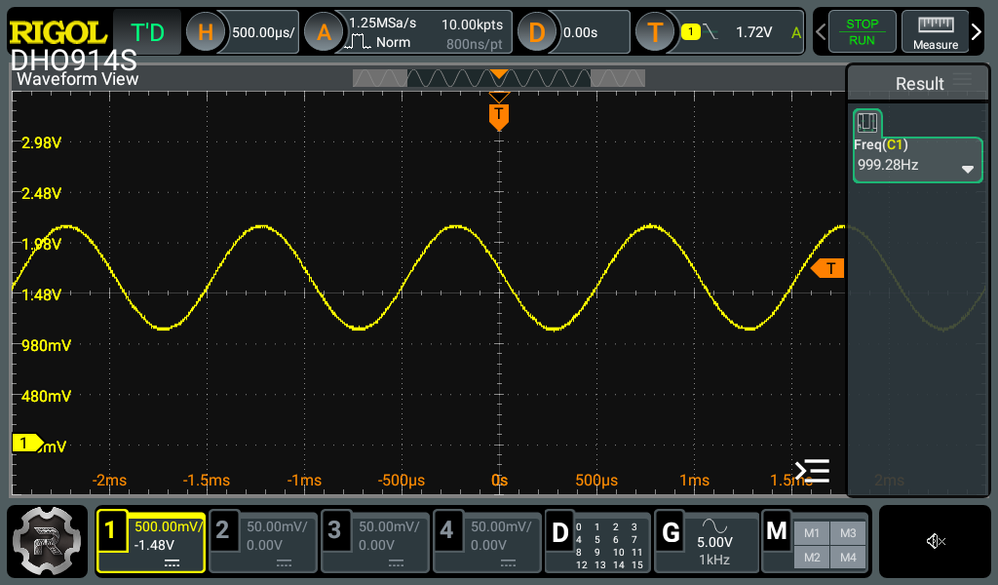
Task: Enable channel 3
Action: point(334,530)
